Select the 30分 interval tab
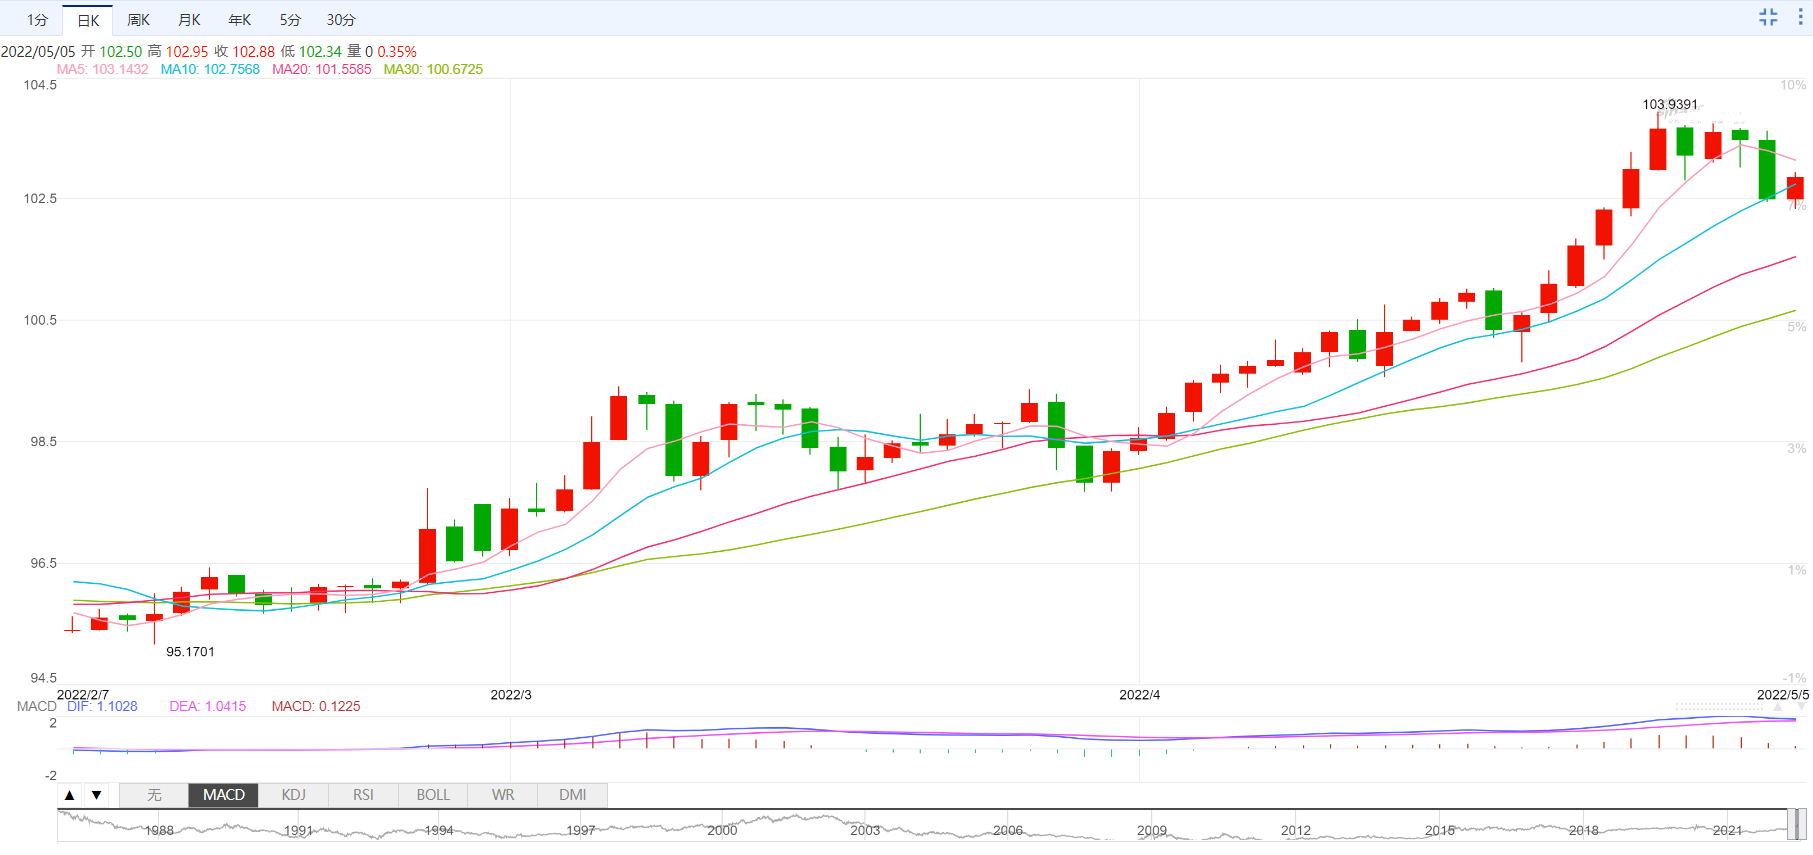This screenshot has height=855, width=1813. [341, 20]
